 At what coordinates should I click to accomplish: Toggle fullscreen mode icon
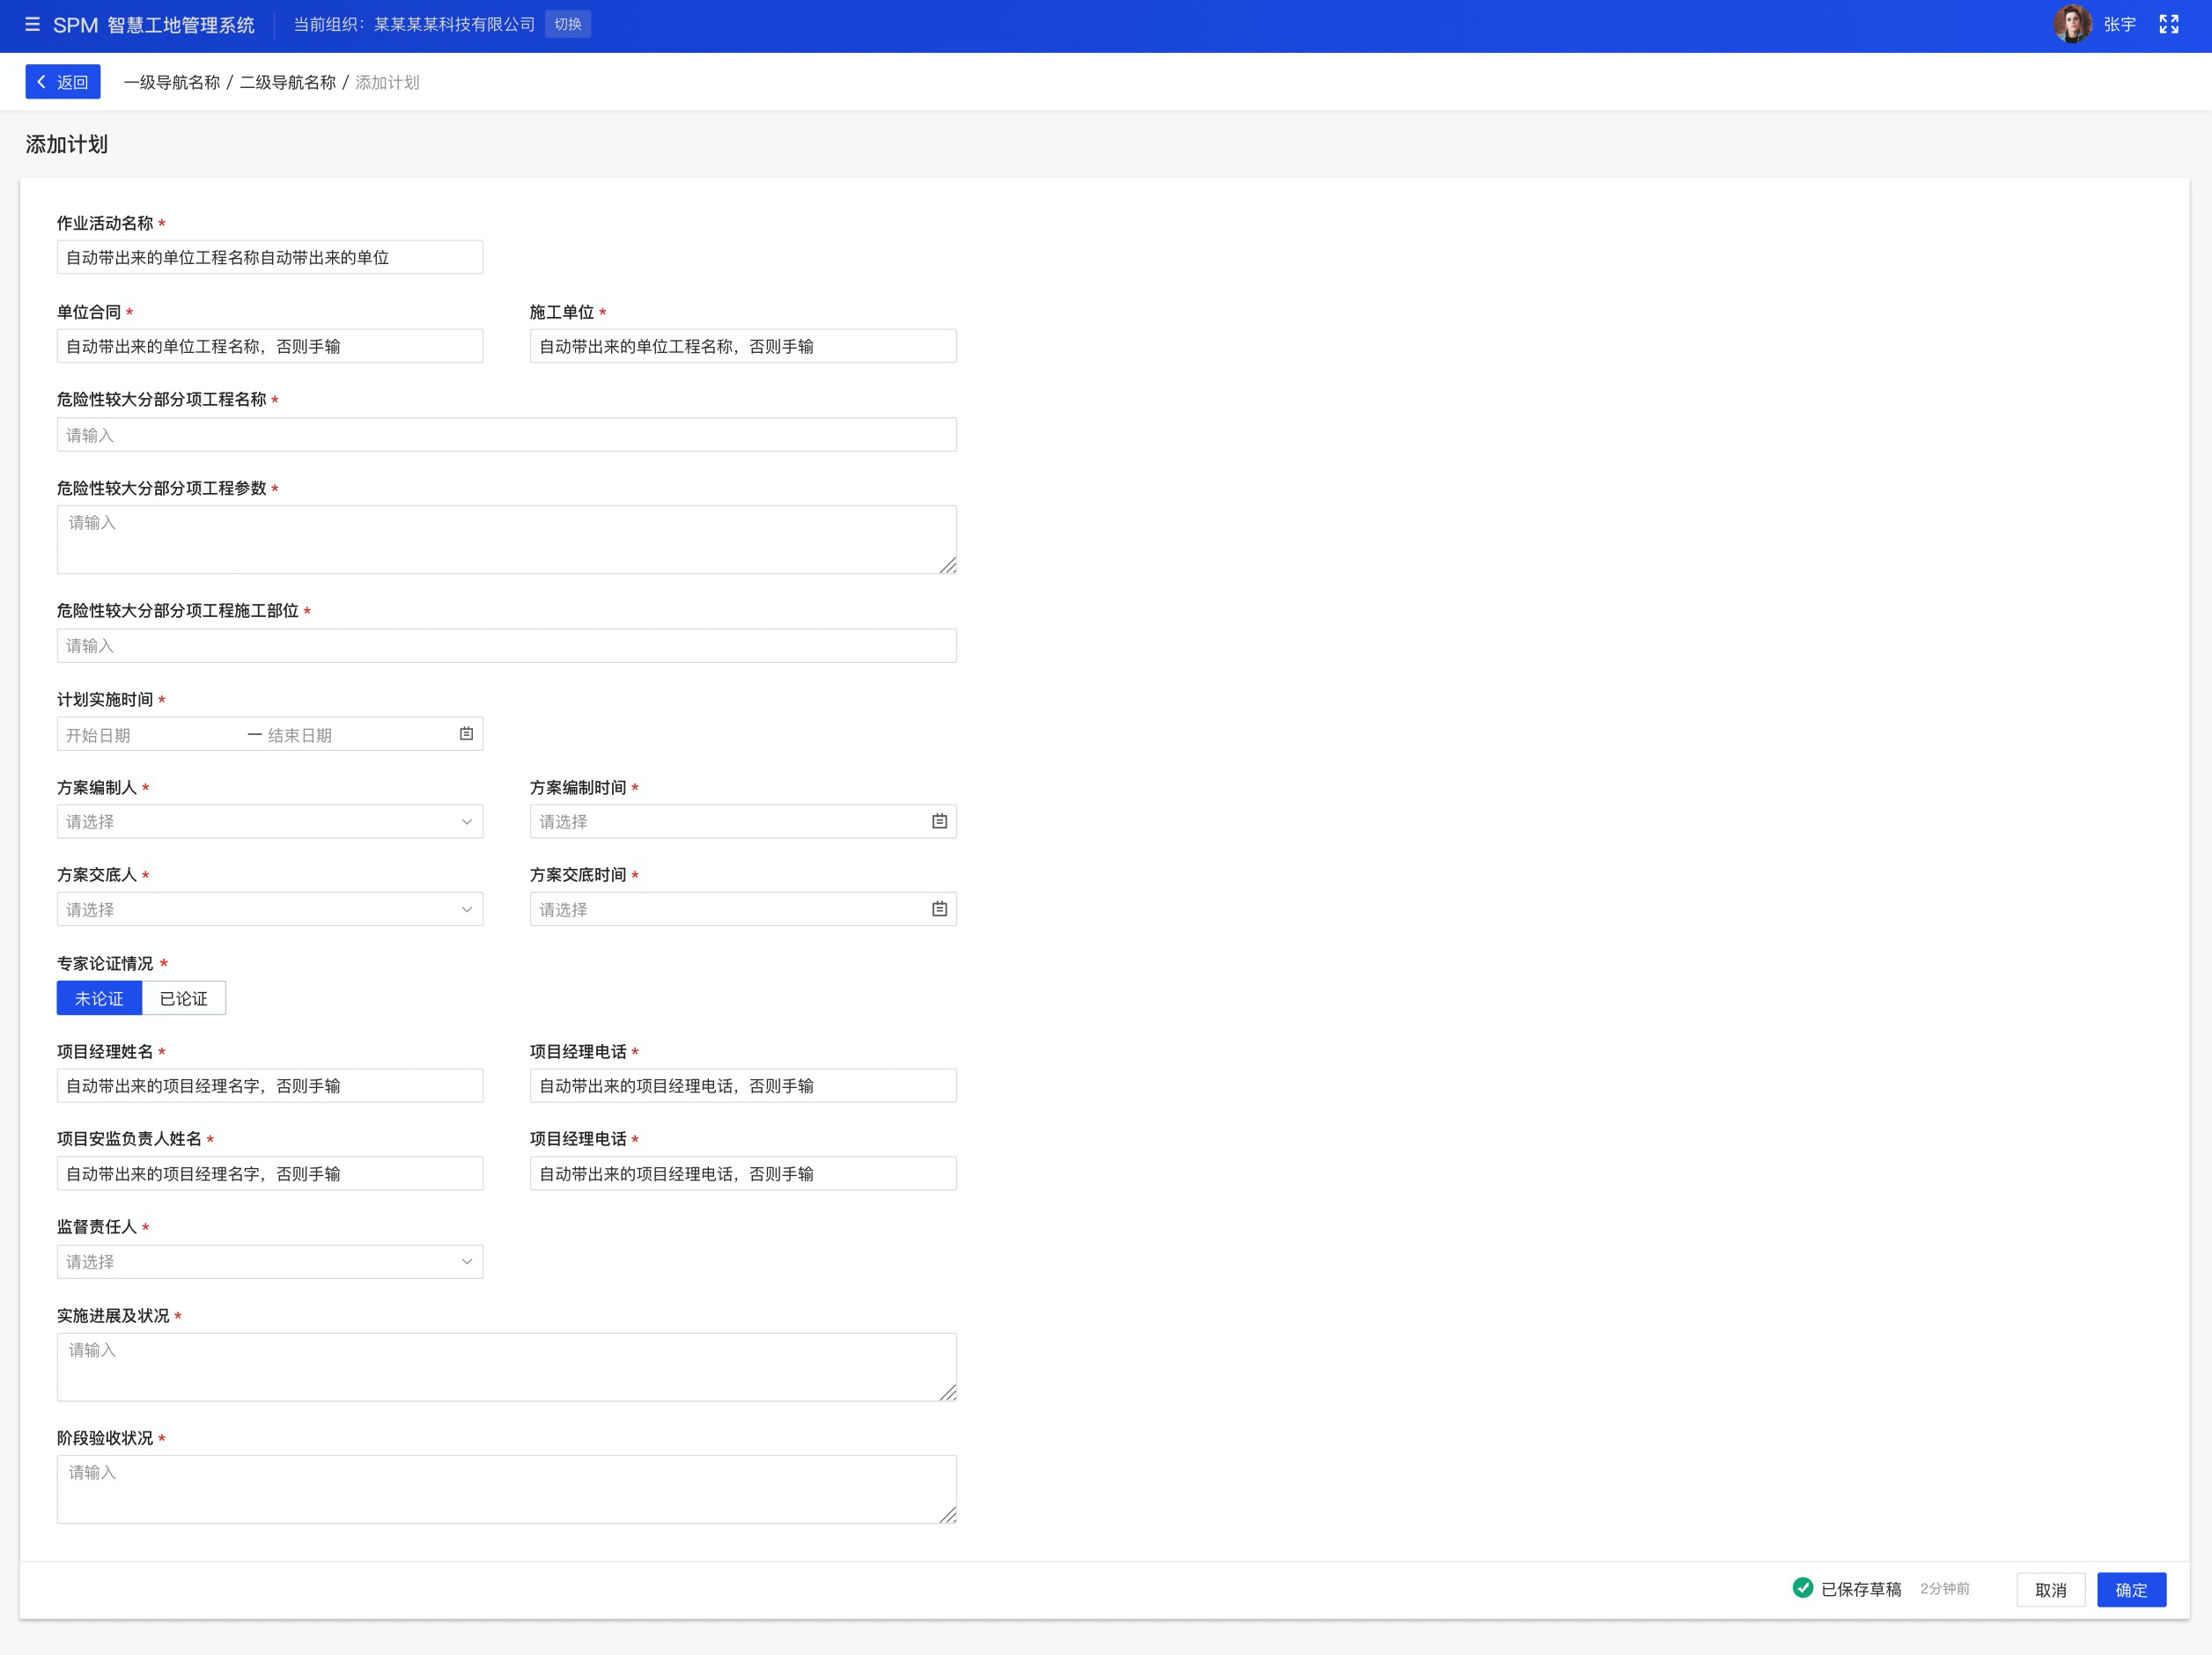coord(2169,24)
